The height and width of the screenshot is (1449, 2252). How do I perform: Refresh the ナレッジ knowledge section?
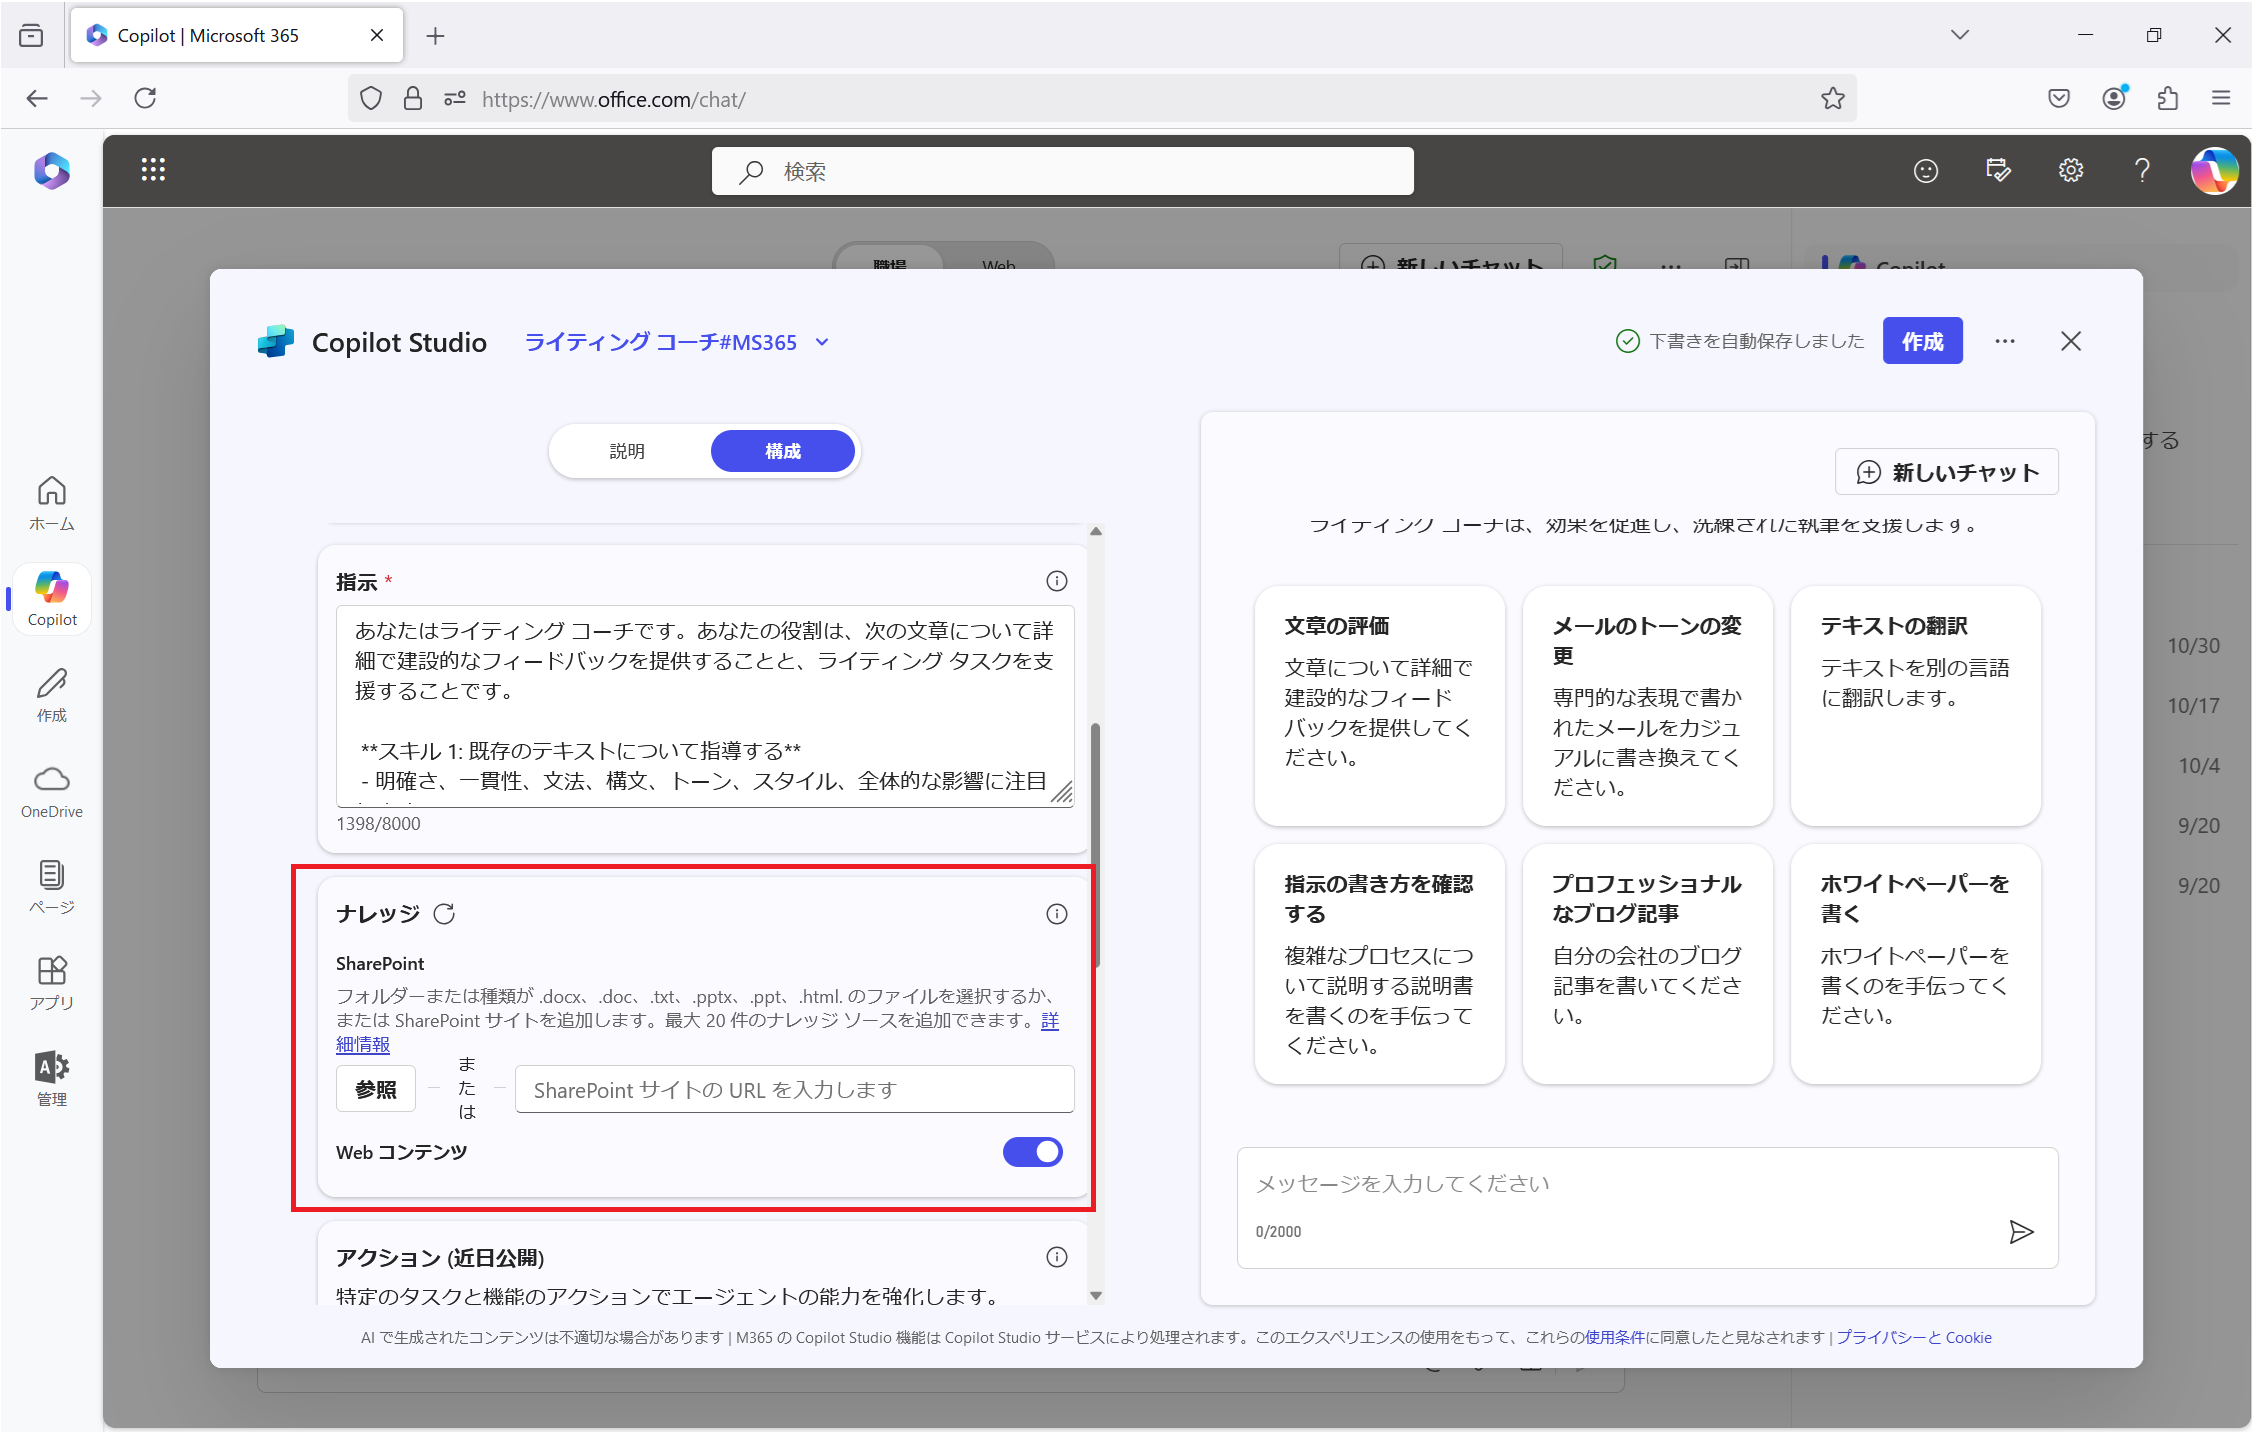coord(444,913)
